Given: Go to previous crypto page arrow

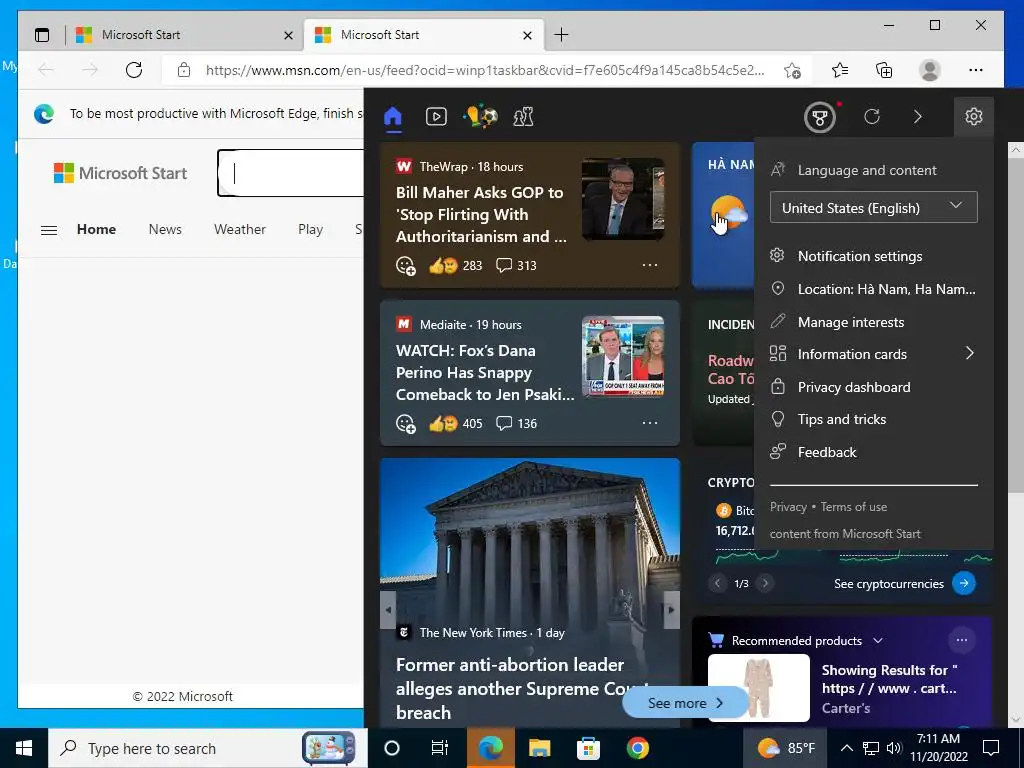Looking at the screenshot, I should point(717,583).
